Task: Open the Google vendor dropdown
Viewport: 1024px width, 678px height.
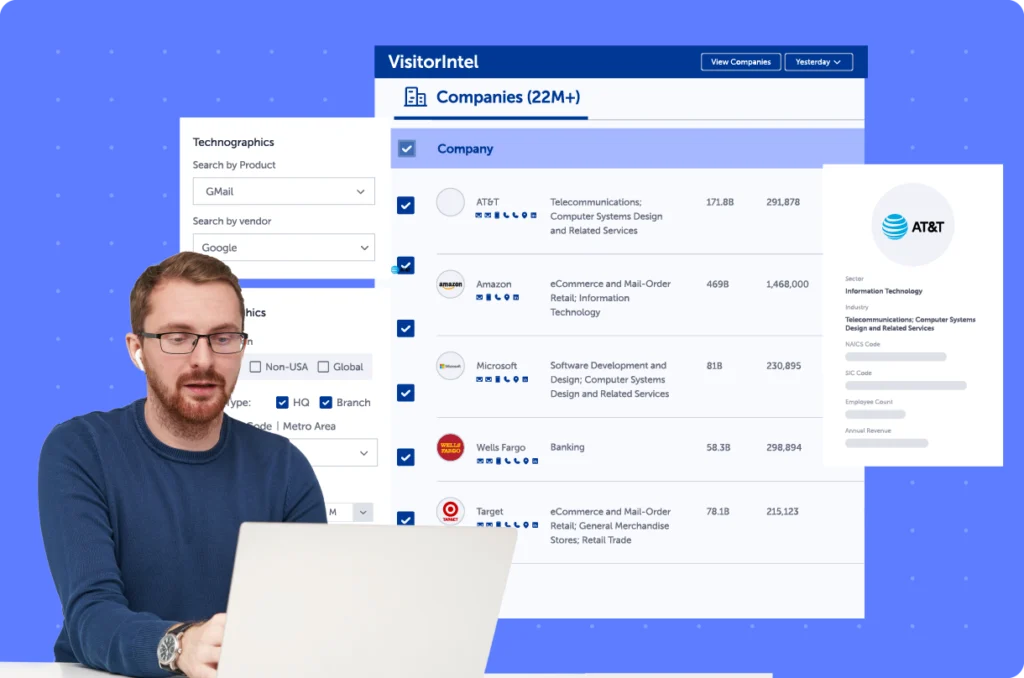Action: (283, 248)
